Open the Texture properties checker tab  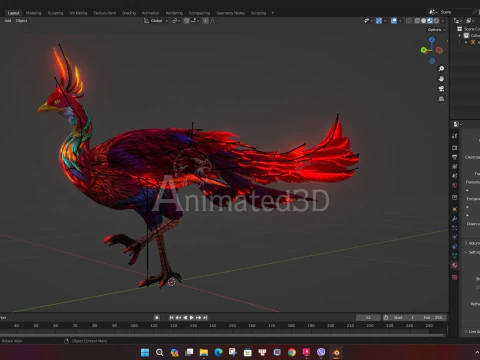tap(454, 277)
